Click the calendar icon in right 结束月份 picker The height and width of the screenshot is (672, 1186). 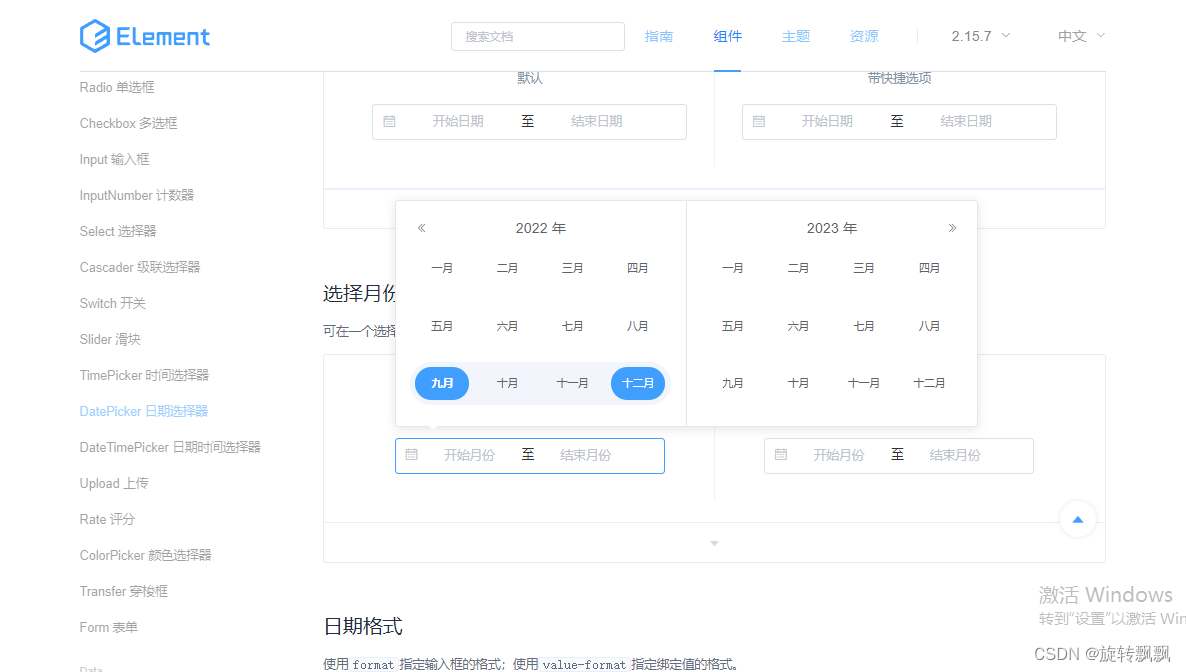click(781, 455)
